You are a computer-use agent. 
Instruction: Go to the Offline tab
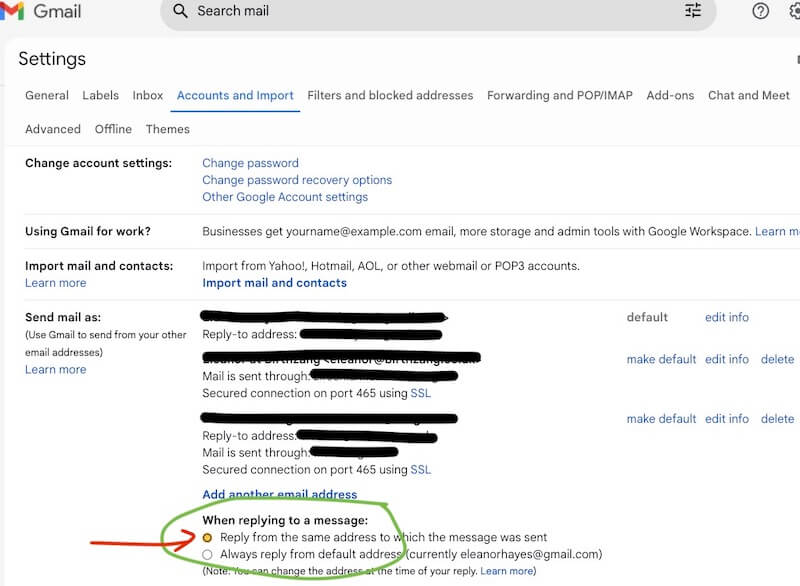click(x=113, y=129)
